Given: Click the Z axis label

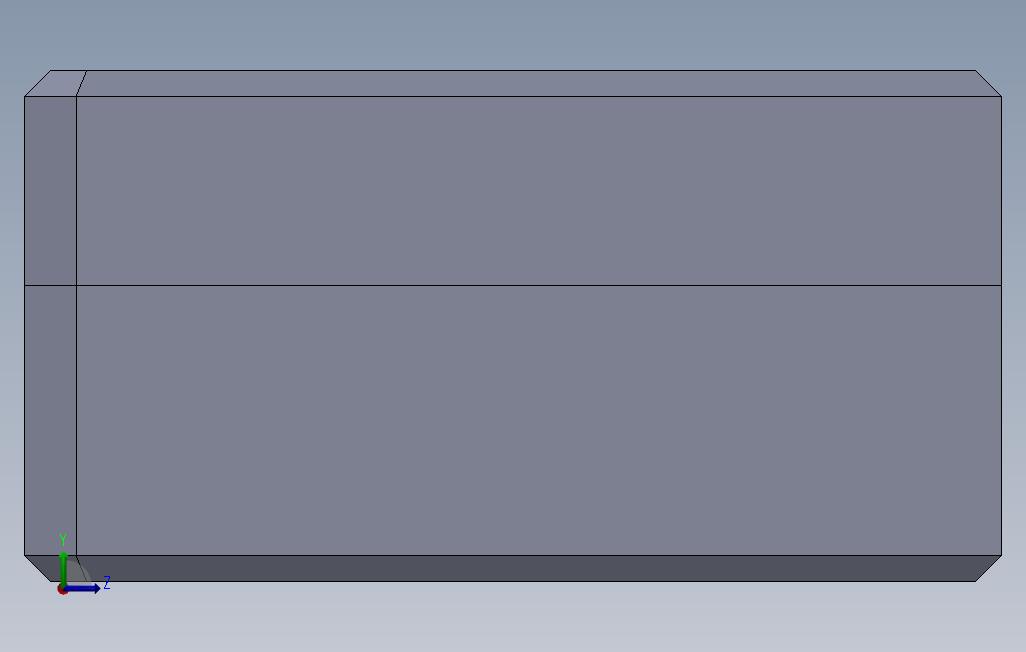Looking at the screenshot, I should click(107, 583).
